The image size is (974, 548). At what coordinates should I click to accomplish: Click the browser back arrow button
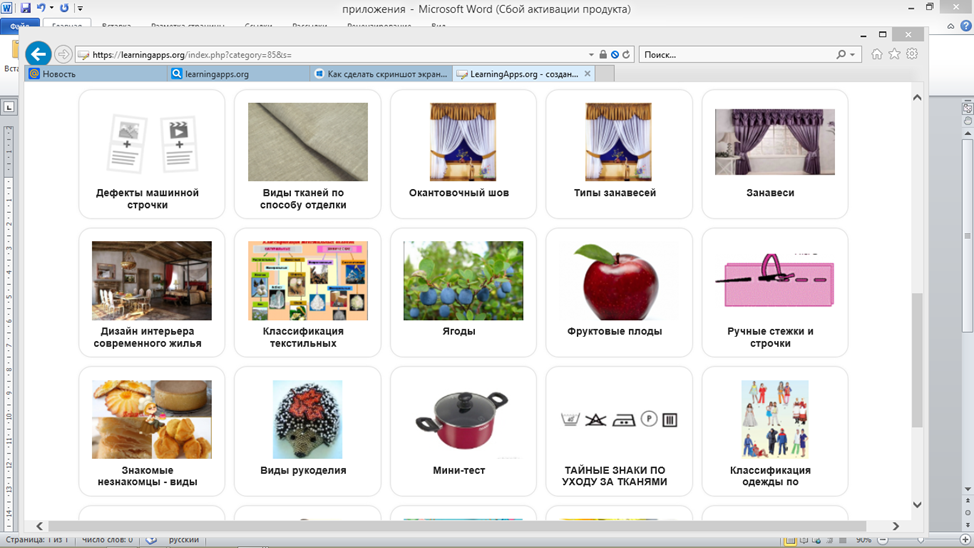(38, 54)
